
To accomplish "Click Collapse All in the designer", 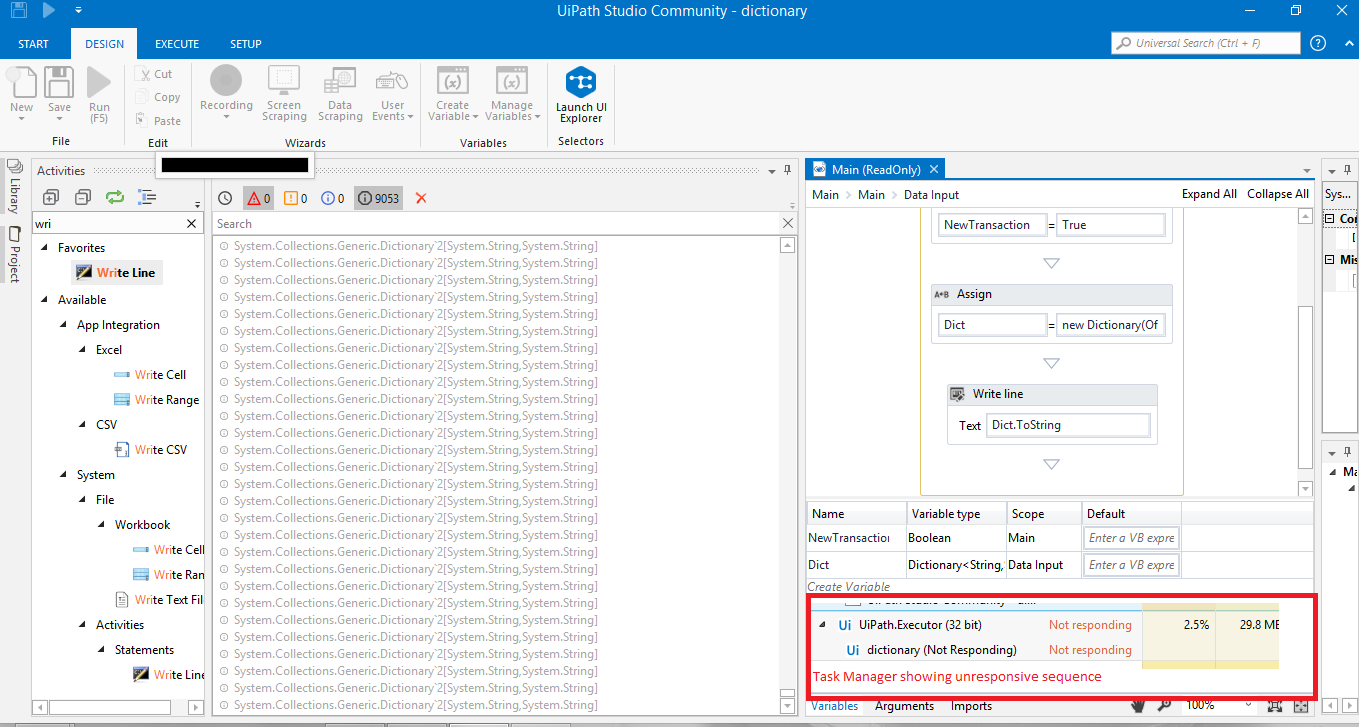I will (x=1277, y=194).
